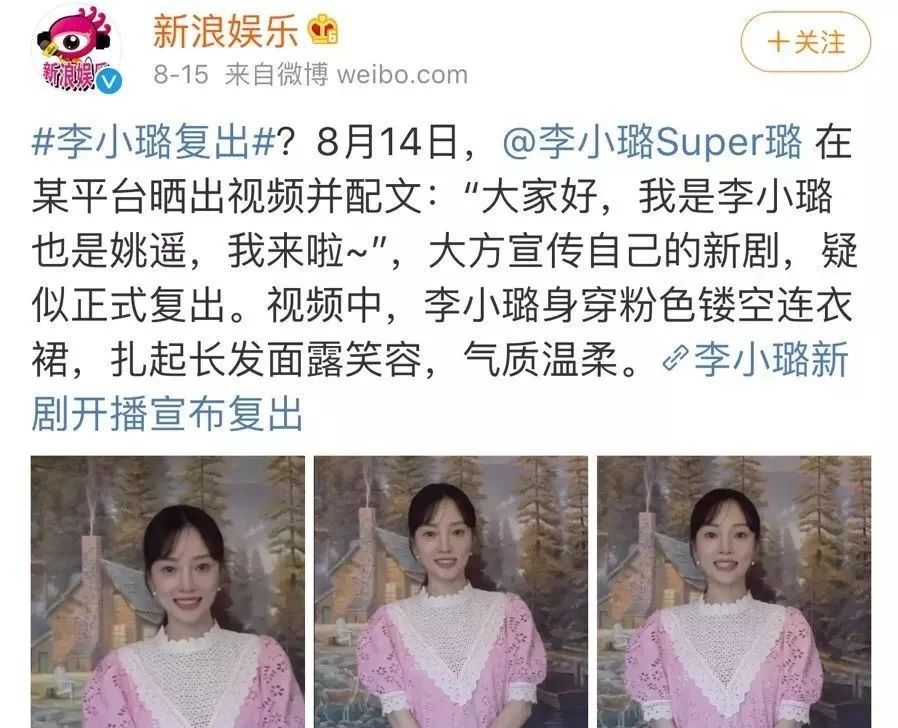Tap the plus sign in the follow button
The width and height of the screenshot is (898, 728).
click(778, 42)
